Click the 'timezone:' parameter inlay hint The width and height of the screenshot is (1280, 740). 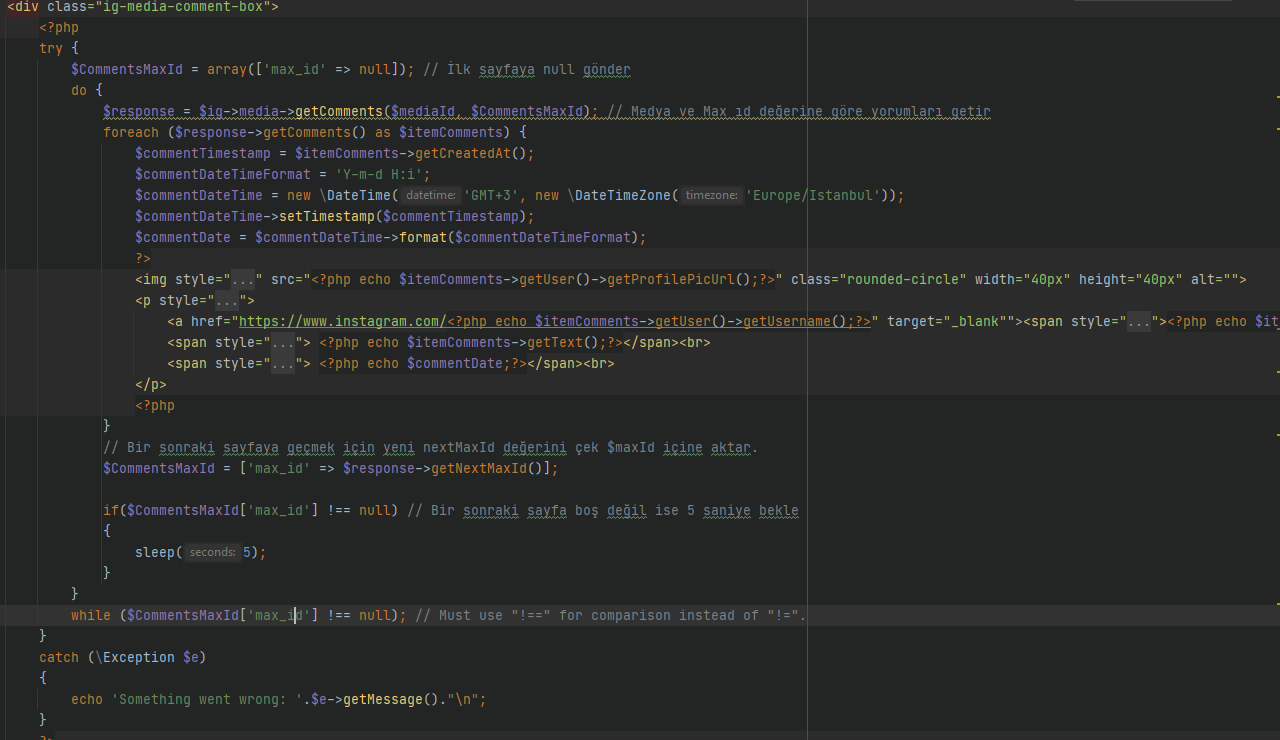pyautogui.click(x=711, y=196)
